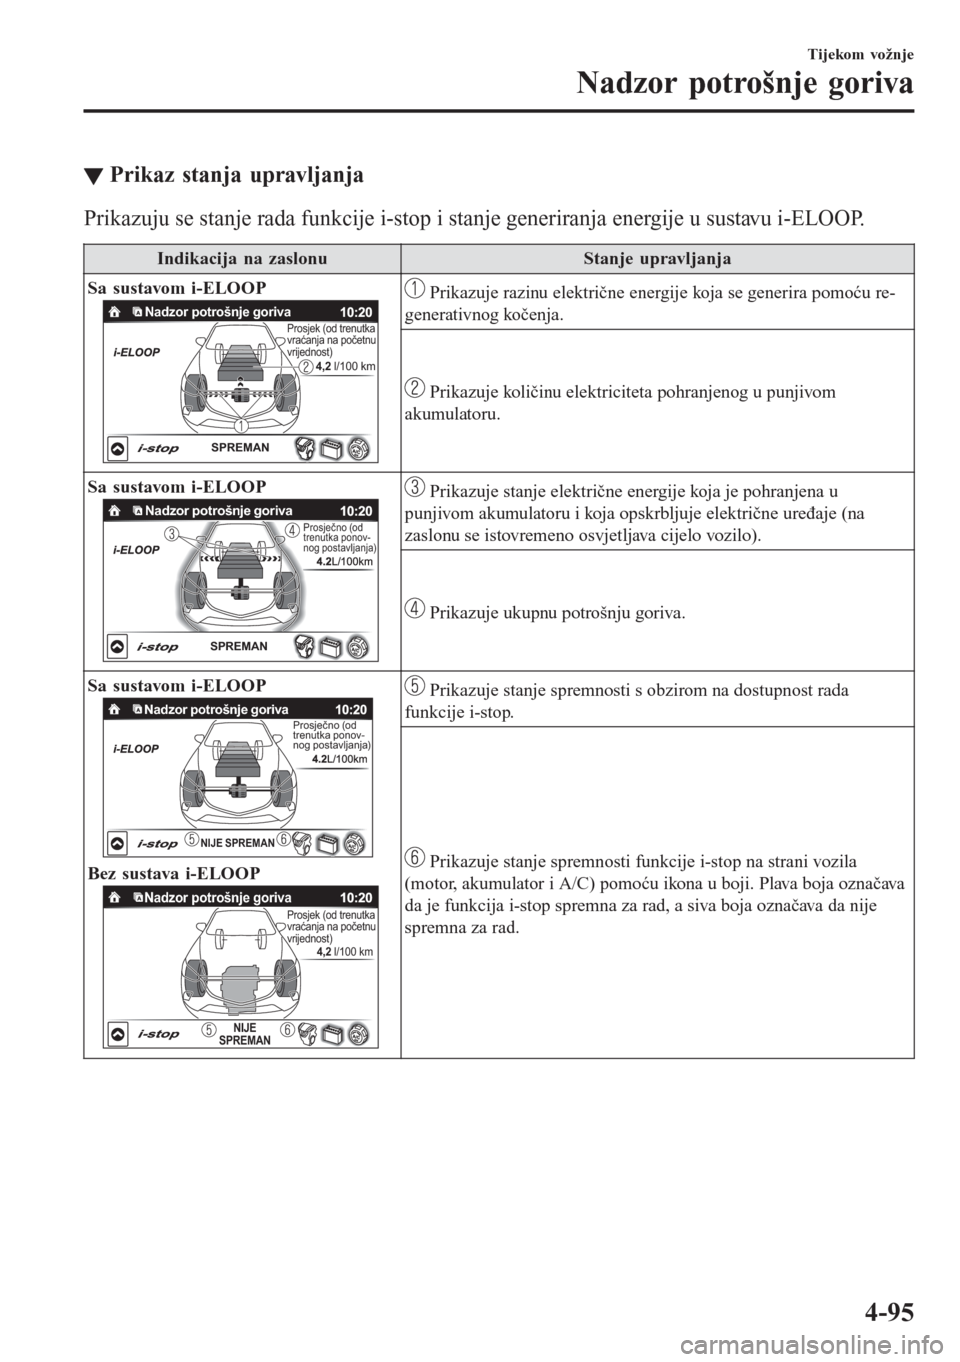Image resolution: width=960 pixels, height=1362 pixels.
Task: Tap i-ELOOP label in first i-ELOOP SPREMAN screen
Action: tap(136, 352)
